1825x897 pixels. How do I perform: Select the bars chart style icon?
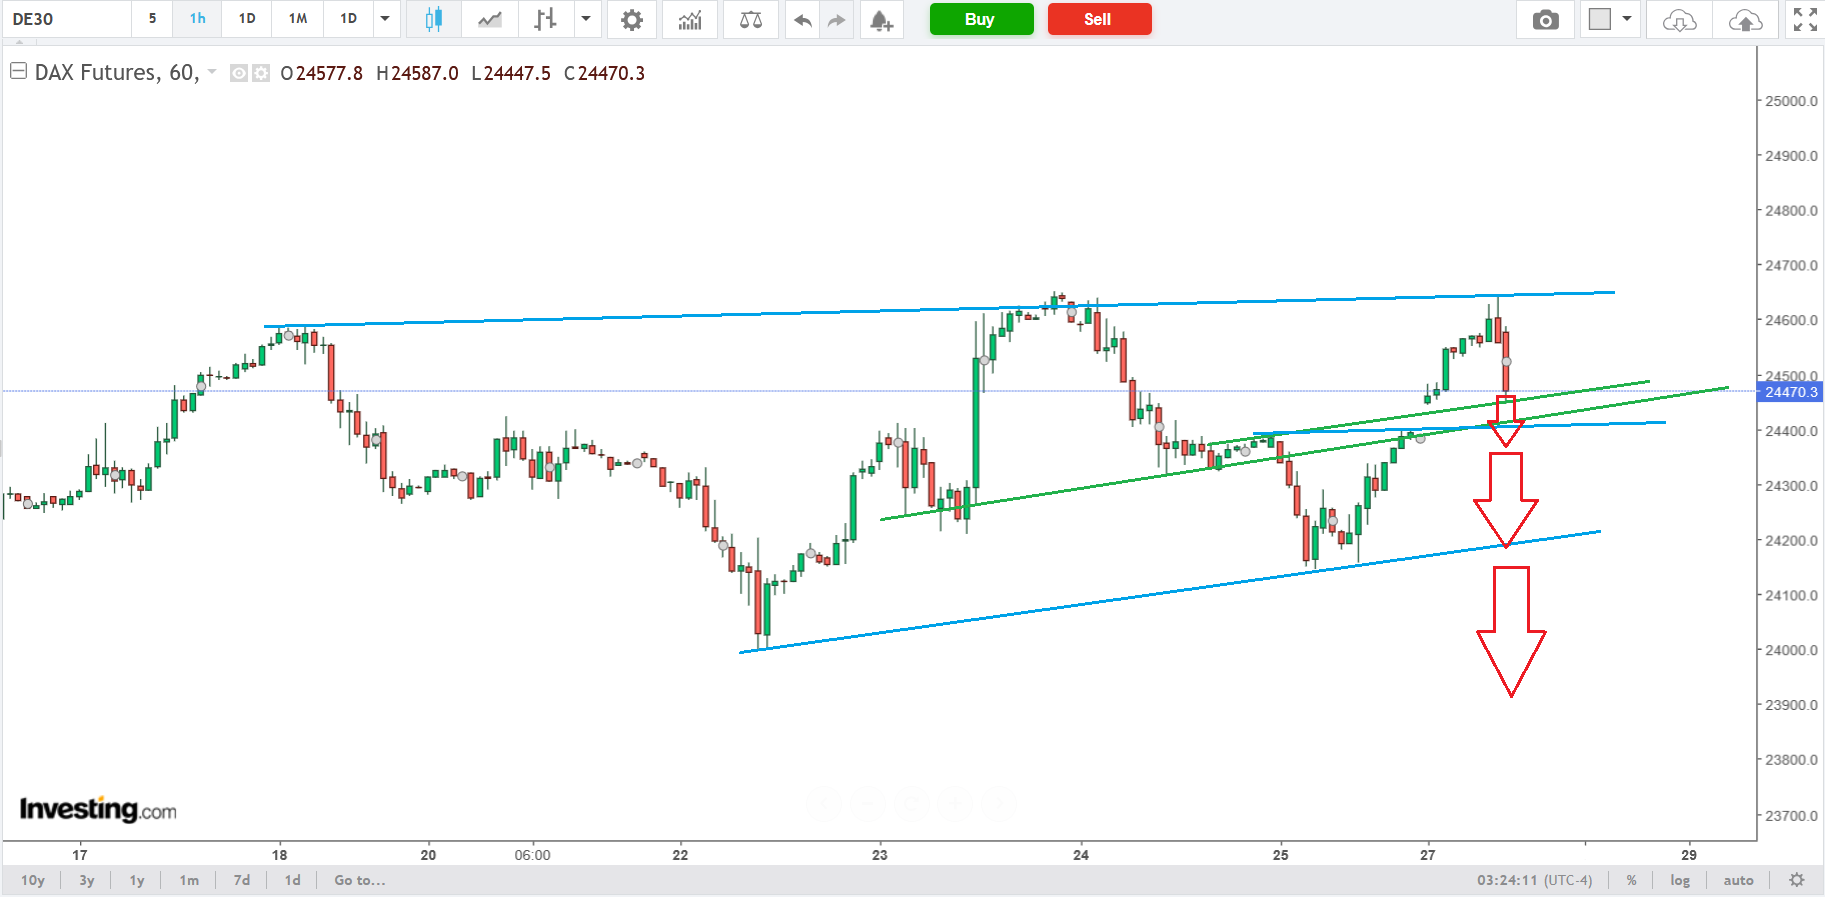point(545,19)
